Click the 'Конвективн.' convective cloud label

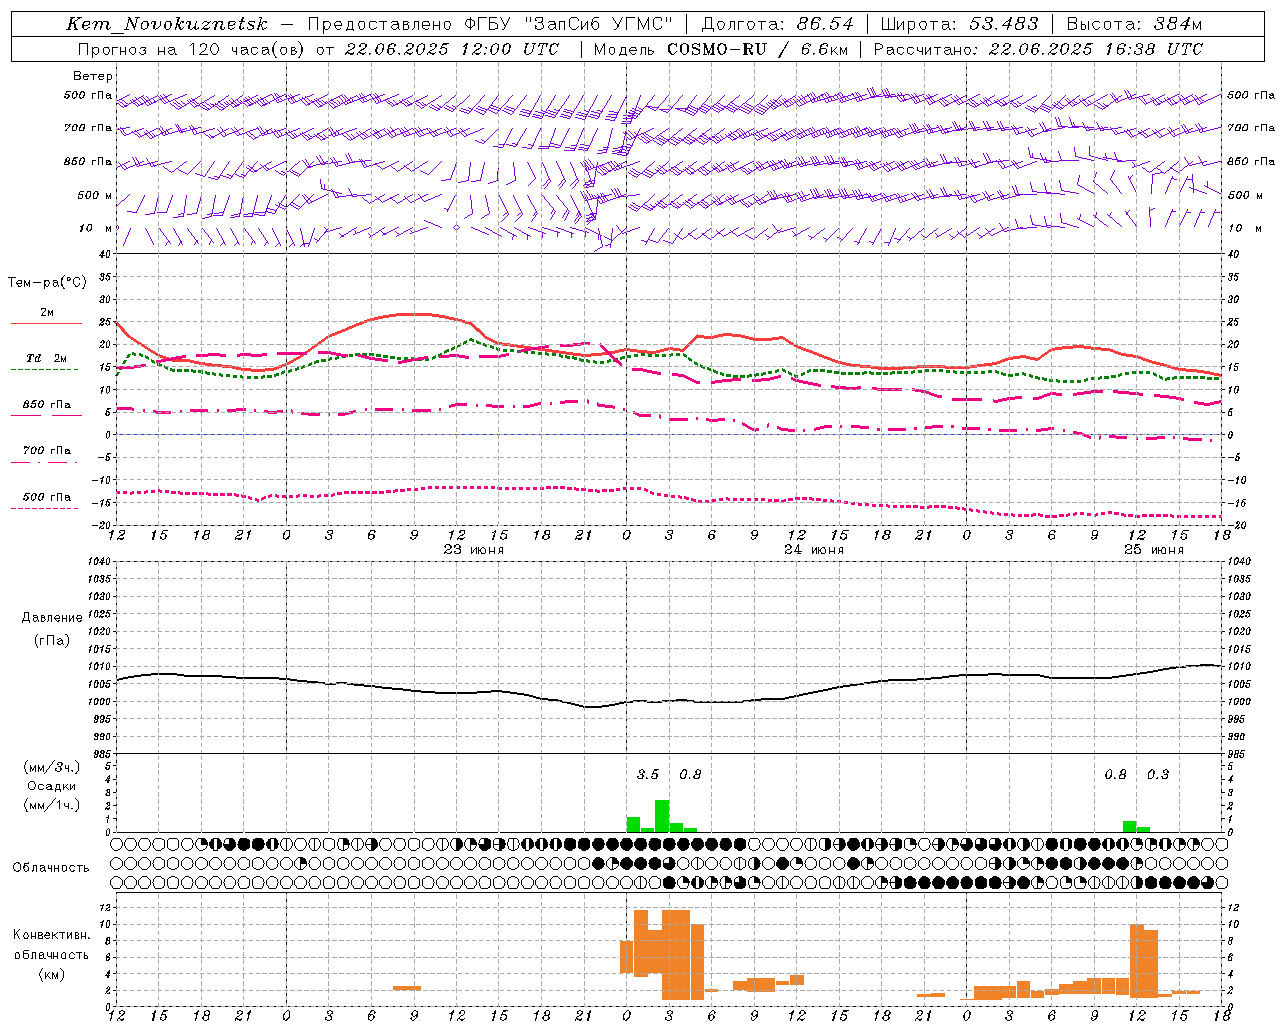(x=52, y=935)
